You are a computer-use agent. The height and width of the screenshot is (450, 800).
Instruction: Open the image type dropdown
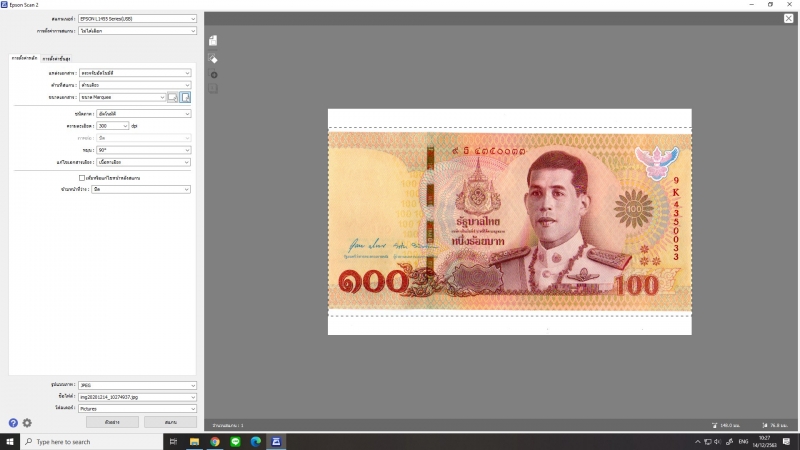[143, 114]
